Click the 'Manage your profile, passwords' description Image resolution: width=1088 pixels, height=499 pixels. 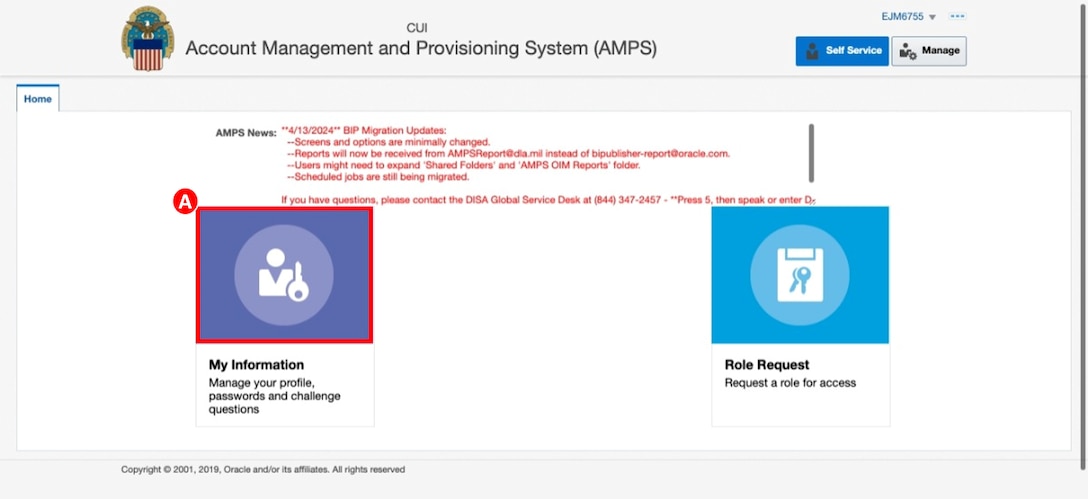(275, 396)
